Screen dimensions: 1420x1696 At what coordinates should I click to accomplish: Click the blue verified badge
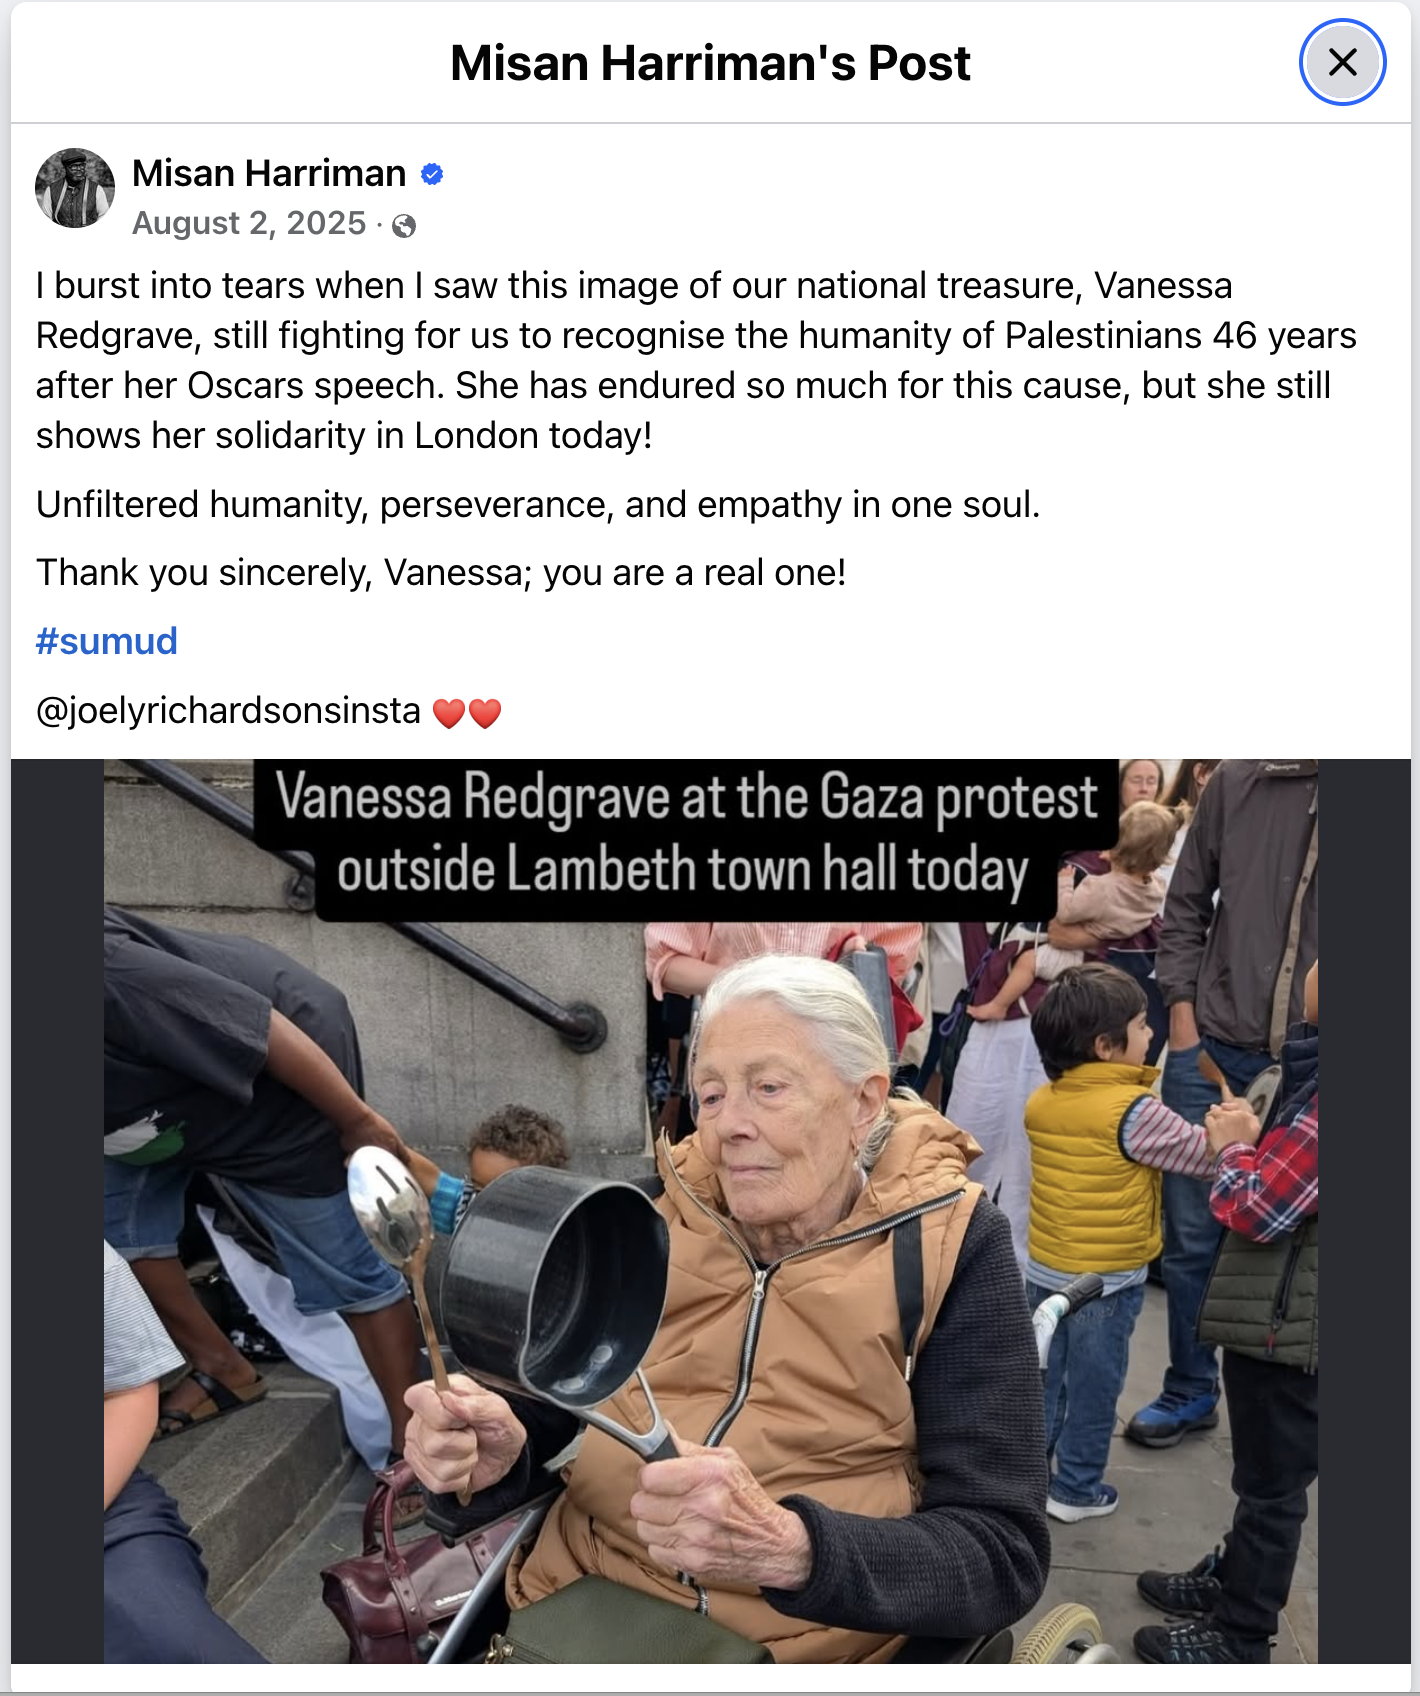432,174
